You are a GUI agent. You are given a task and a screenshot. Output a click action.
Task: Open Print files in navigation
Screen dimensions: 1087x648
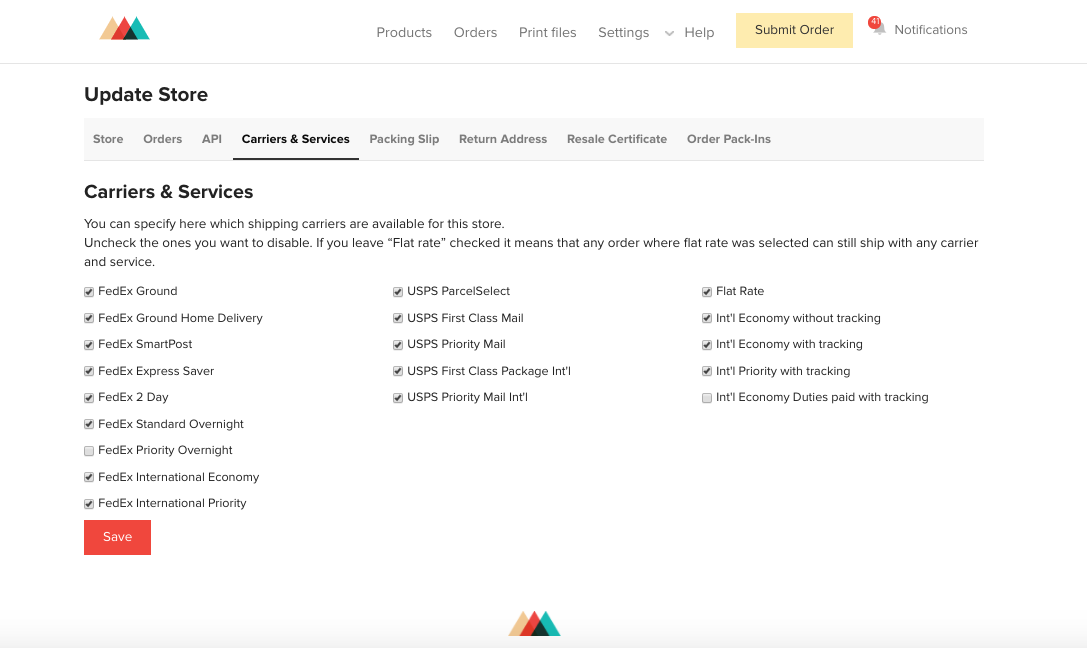point(548,33)
